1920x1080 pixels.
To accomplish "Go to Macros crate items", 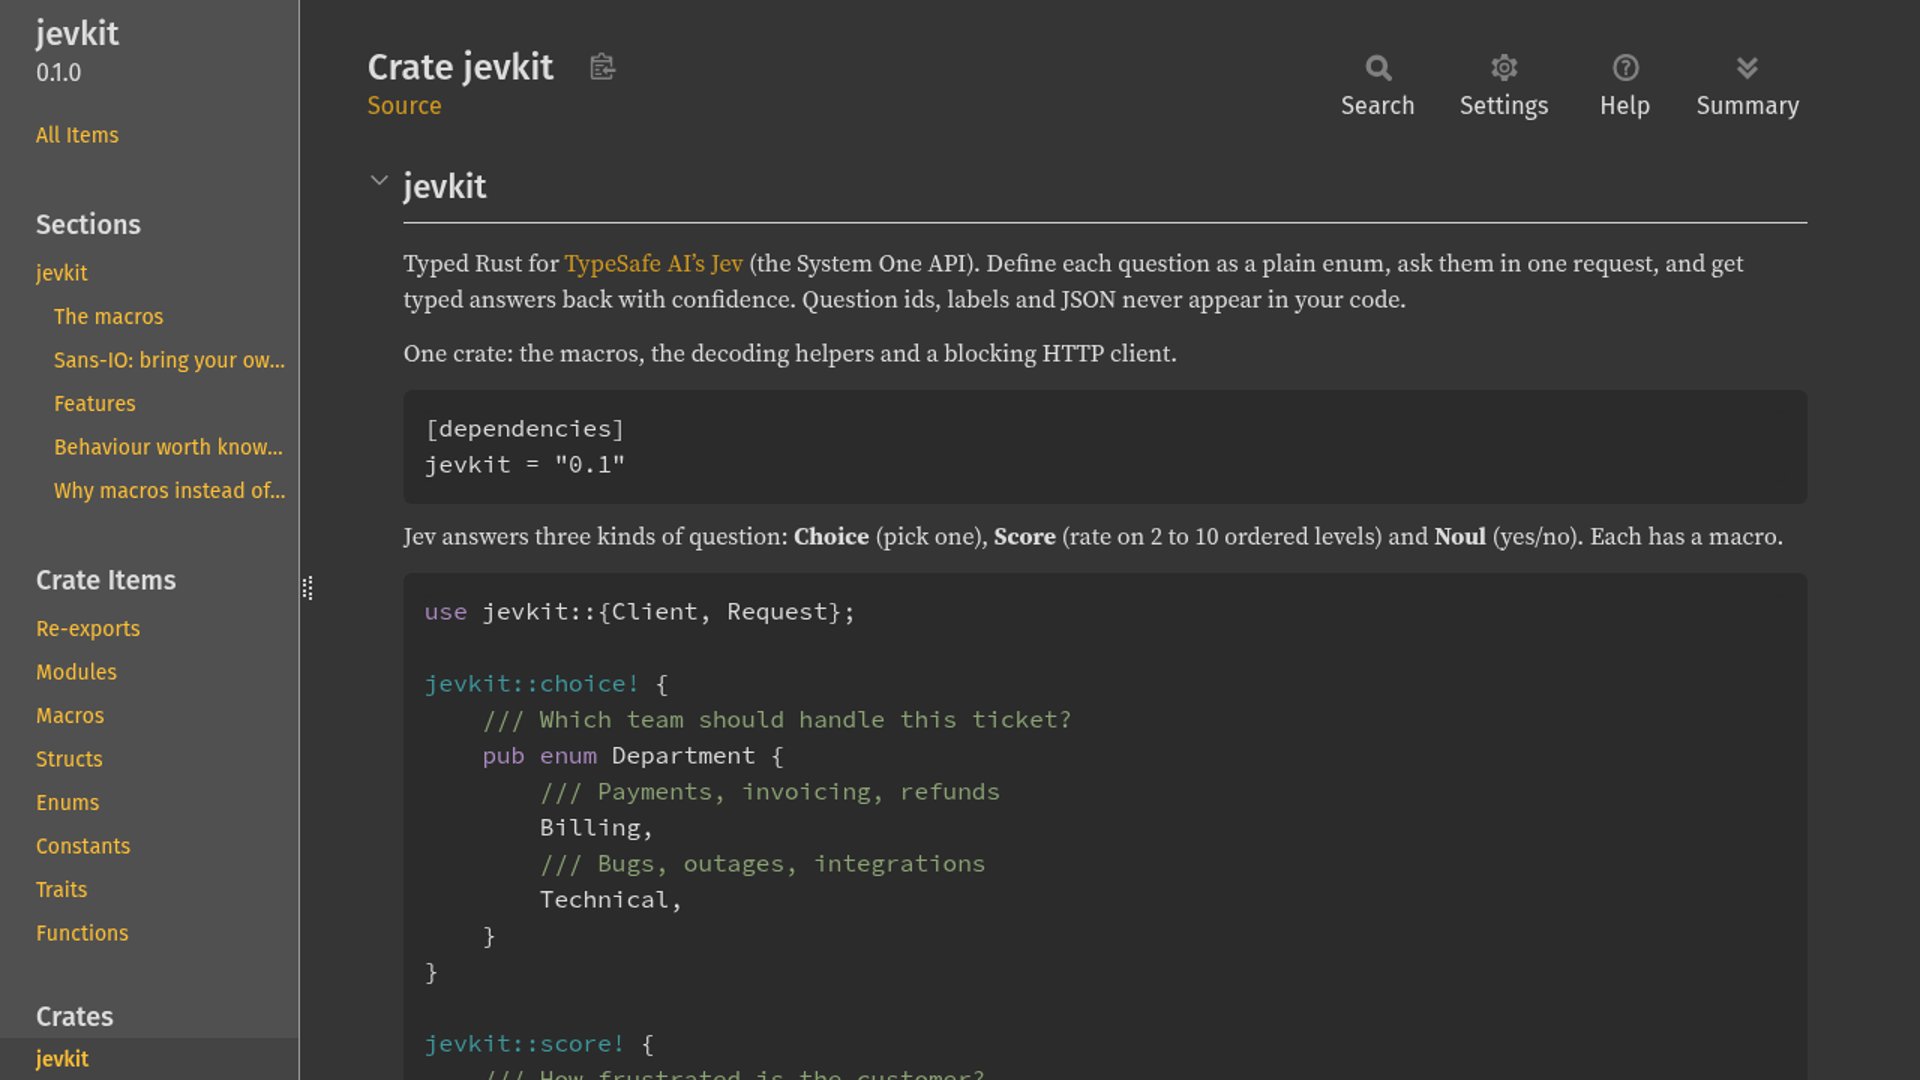I will tap(70, 716).
